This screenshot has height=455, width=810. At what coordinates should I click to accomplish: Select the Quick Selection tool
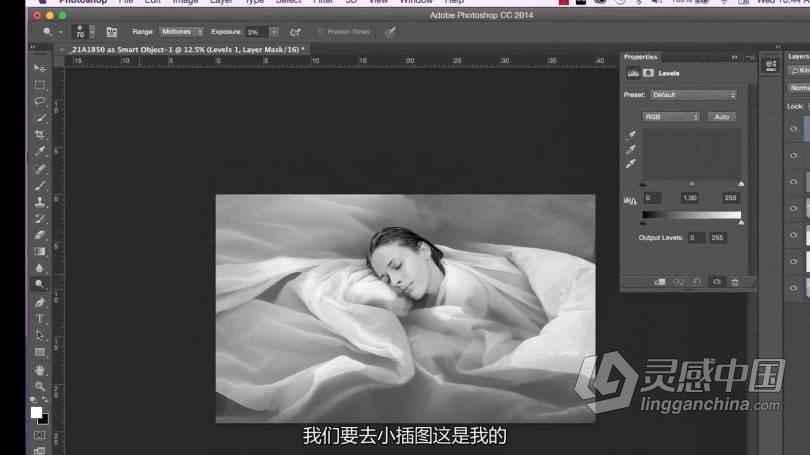(x=40, y=118)
